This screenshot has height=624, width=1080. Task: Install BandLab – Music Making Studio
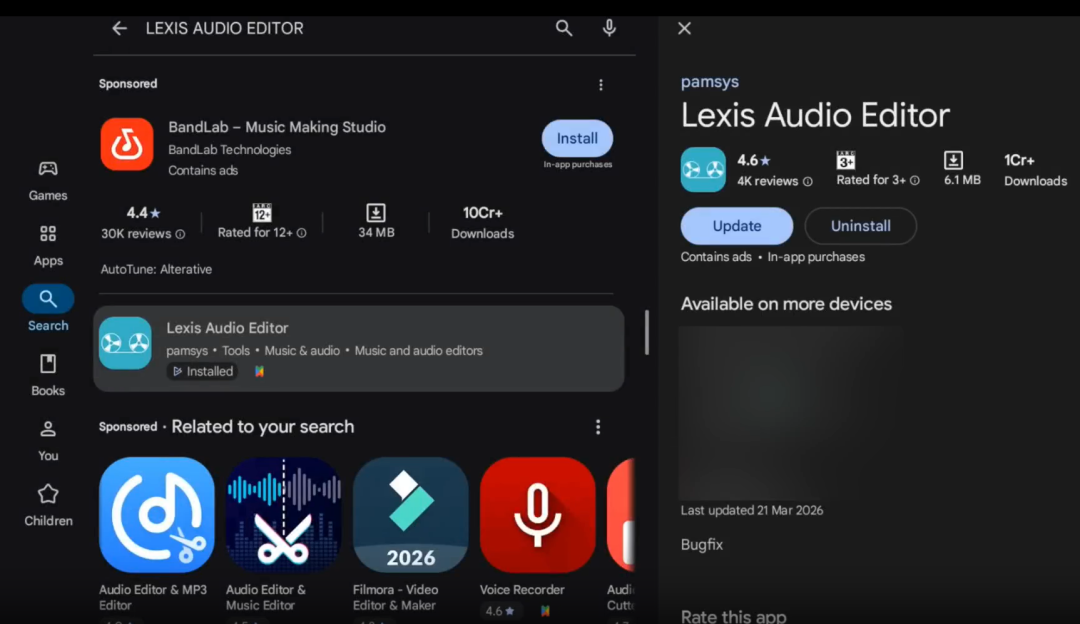577,138
